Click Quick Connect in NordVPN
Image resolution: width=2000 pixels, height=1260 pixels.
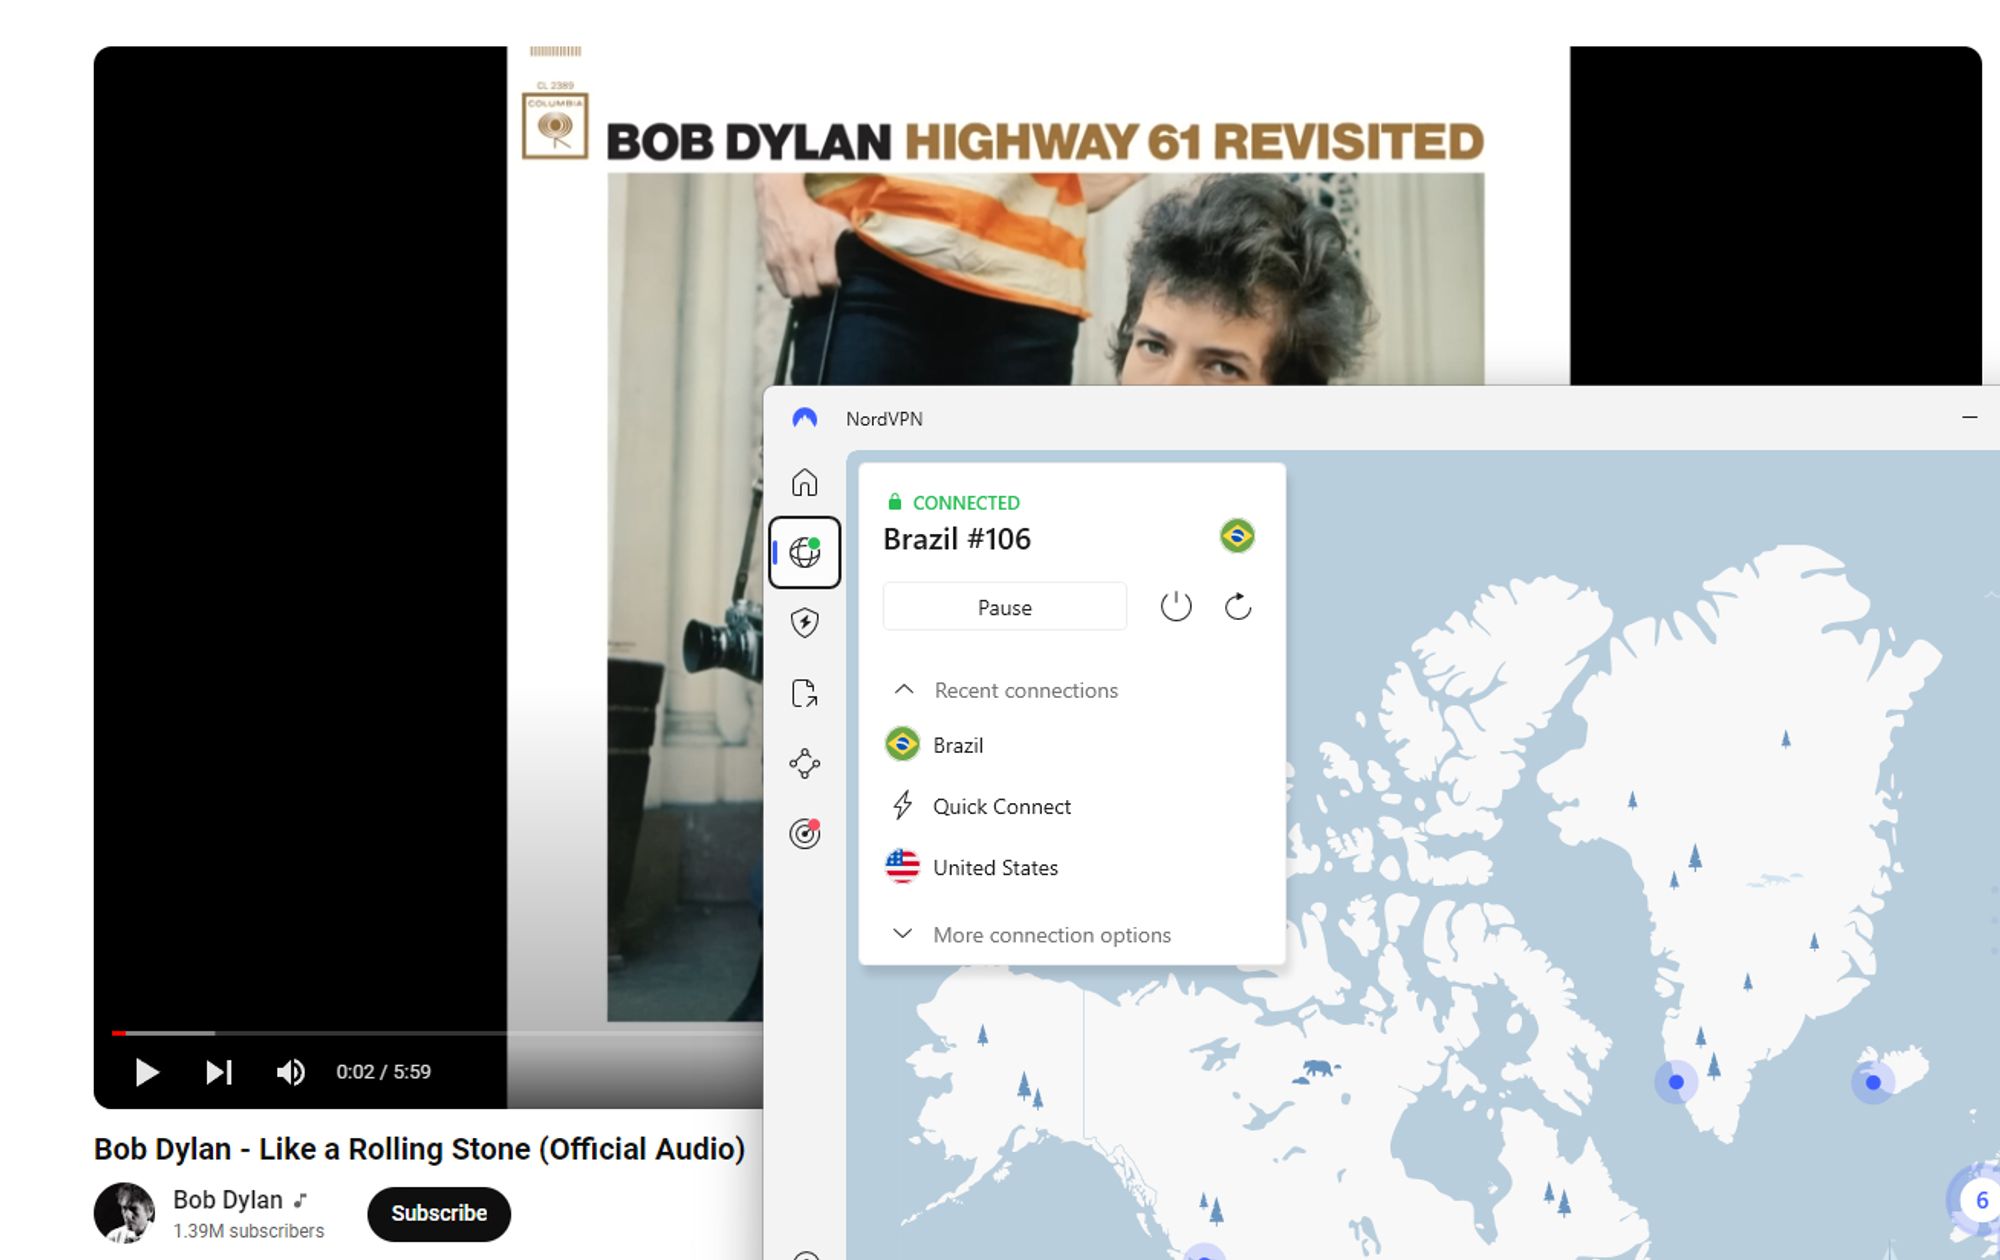(x=1001, y=806)
